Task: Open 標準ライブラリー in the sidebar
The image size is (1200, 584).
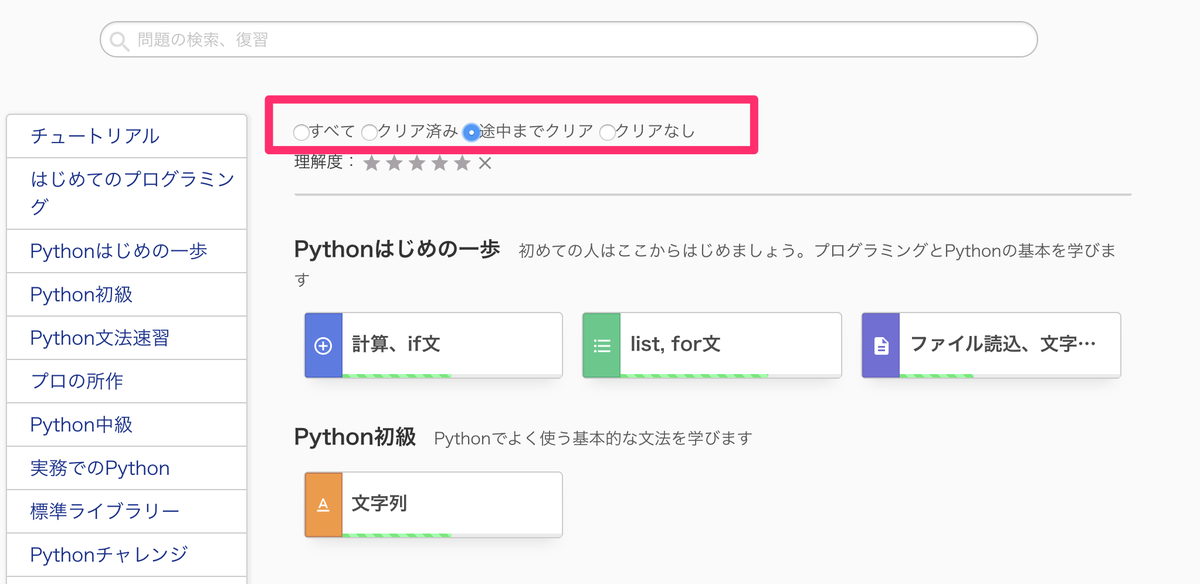Action: [x=126, y=511]
